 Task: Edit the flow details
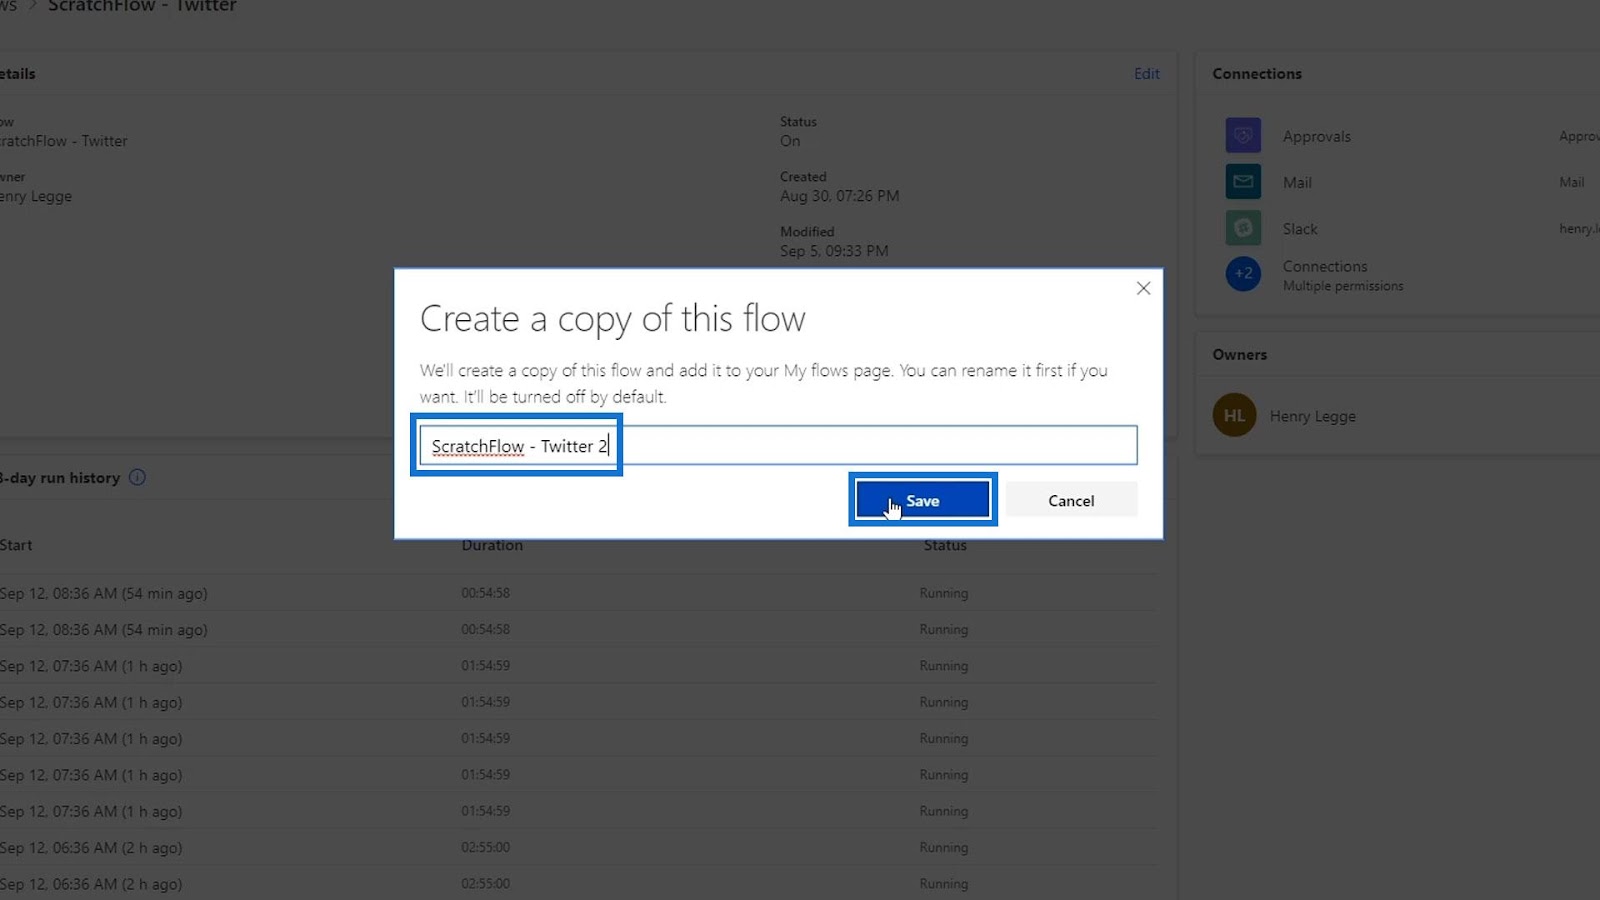pyautogui.click(x=1147, y=74)
